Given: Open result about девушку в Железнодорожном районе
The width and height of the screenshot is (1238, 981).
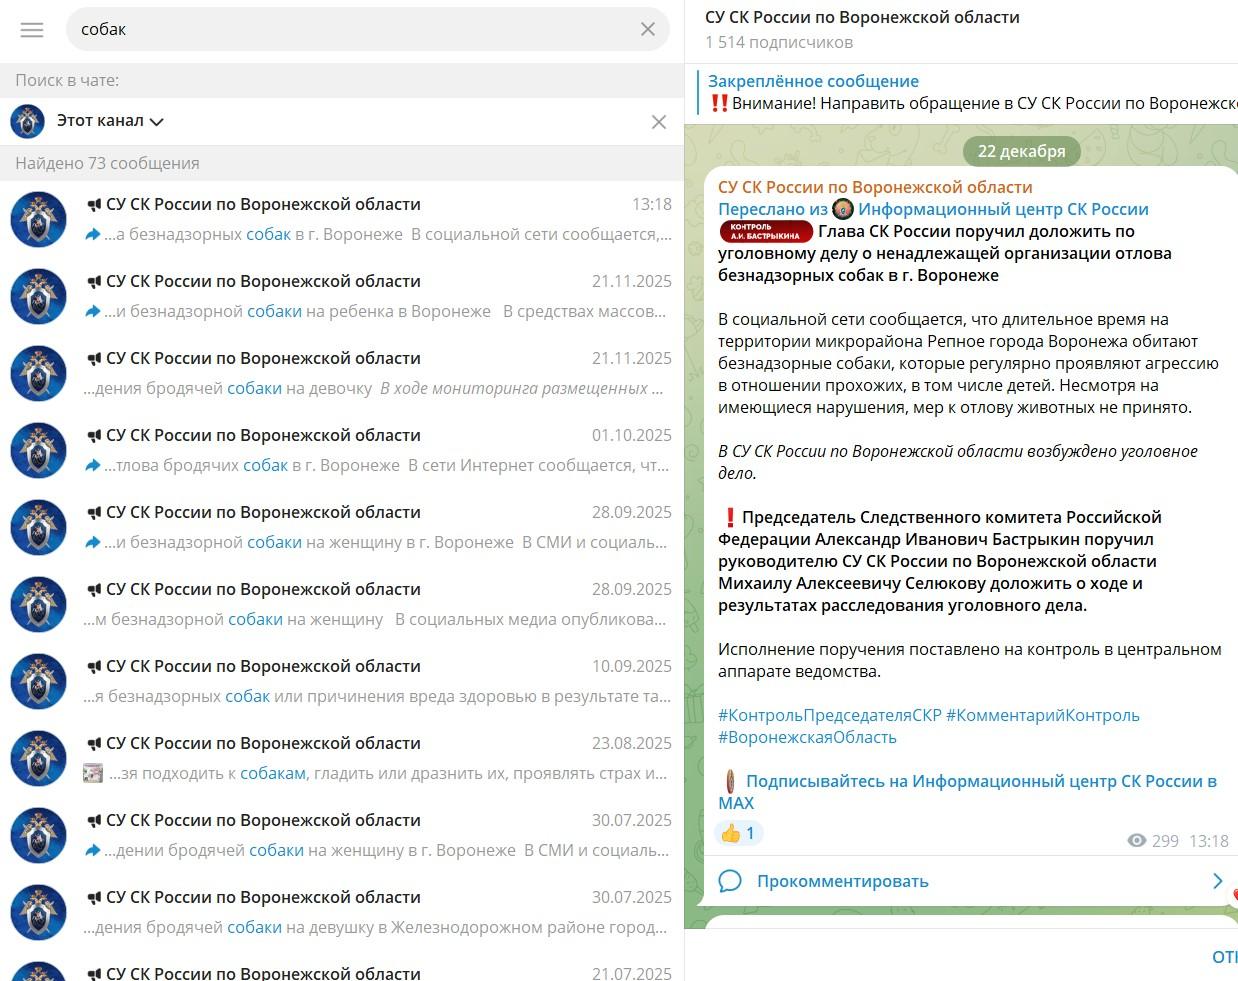Looking at the screenshot, I should [x=342, y=912].
